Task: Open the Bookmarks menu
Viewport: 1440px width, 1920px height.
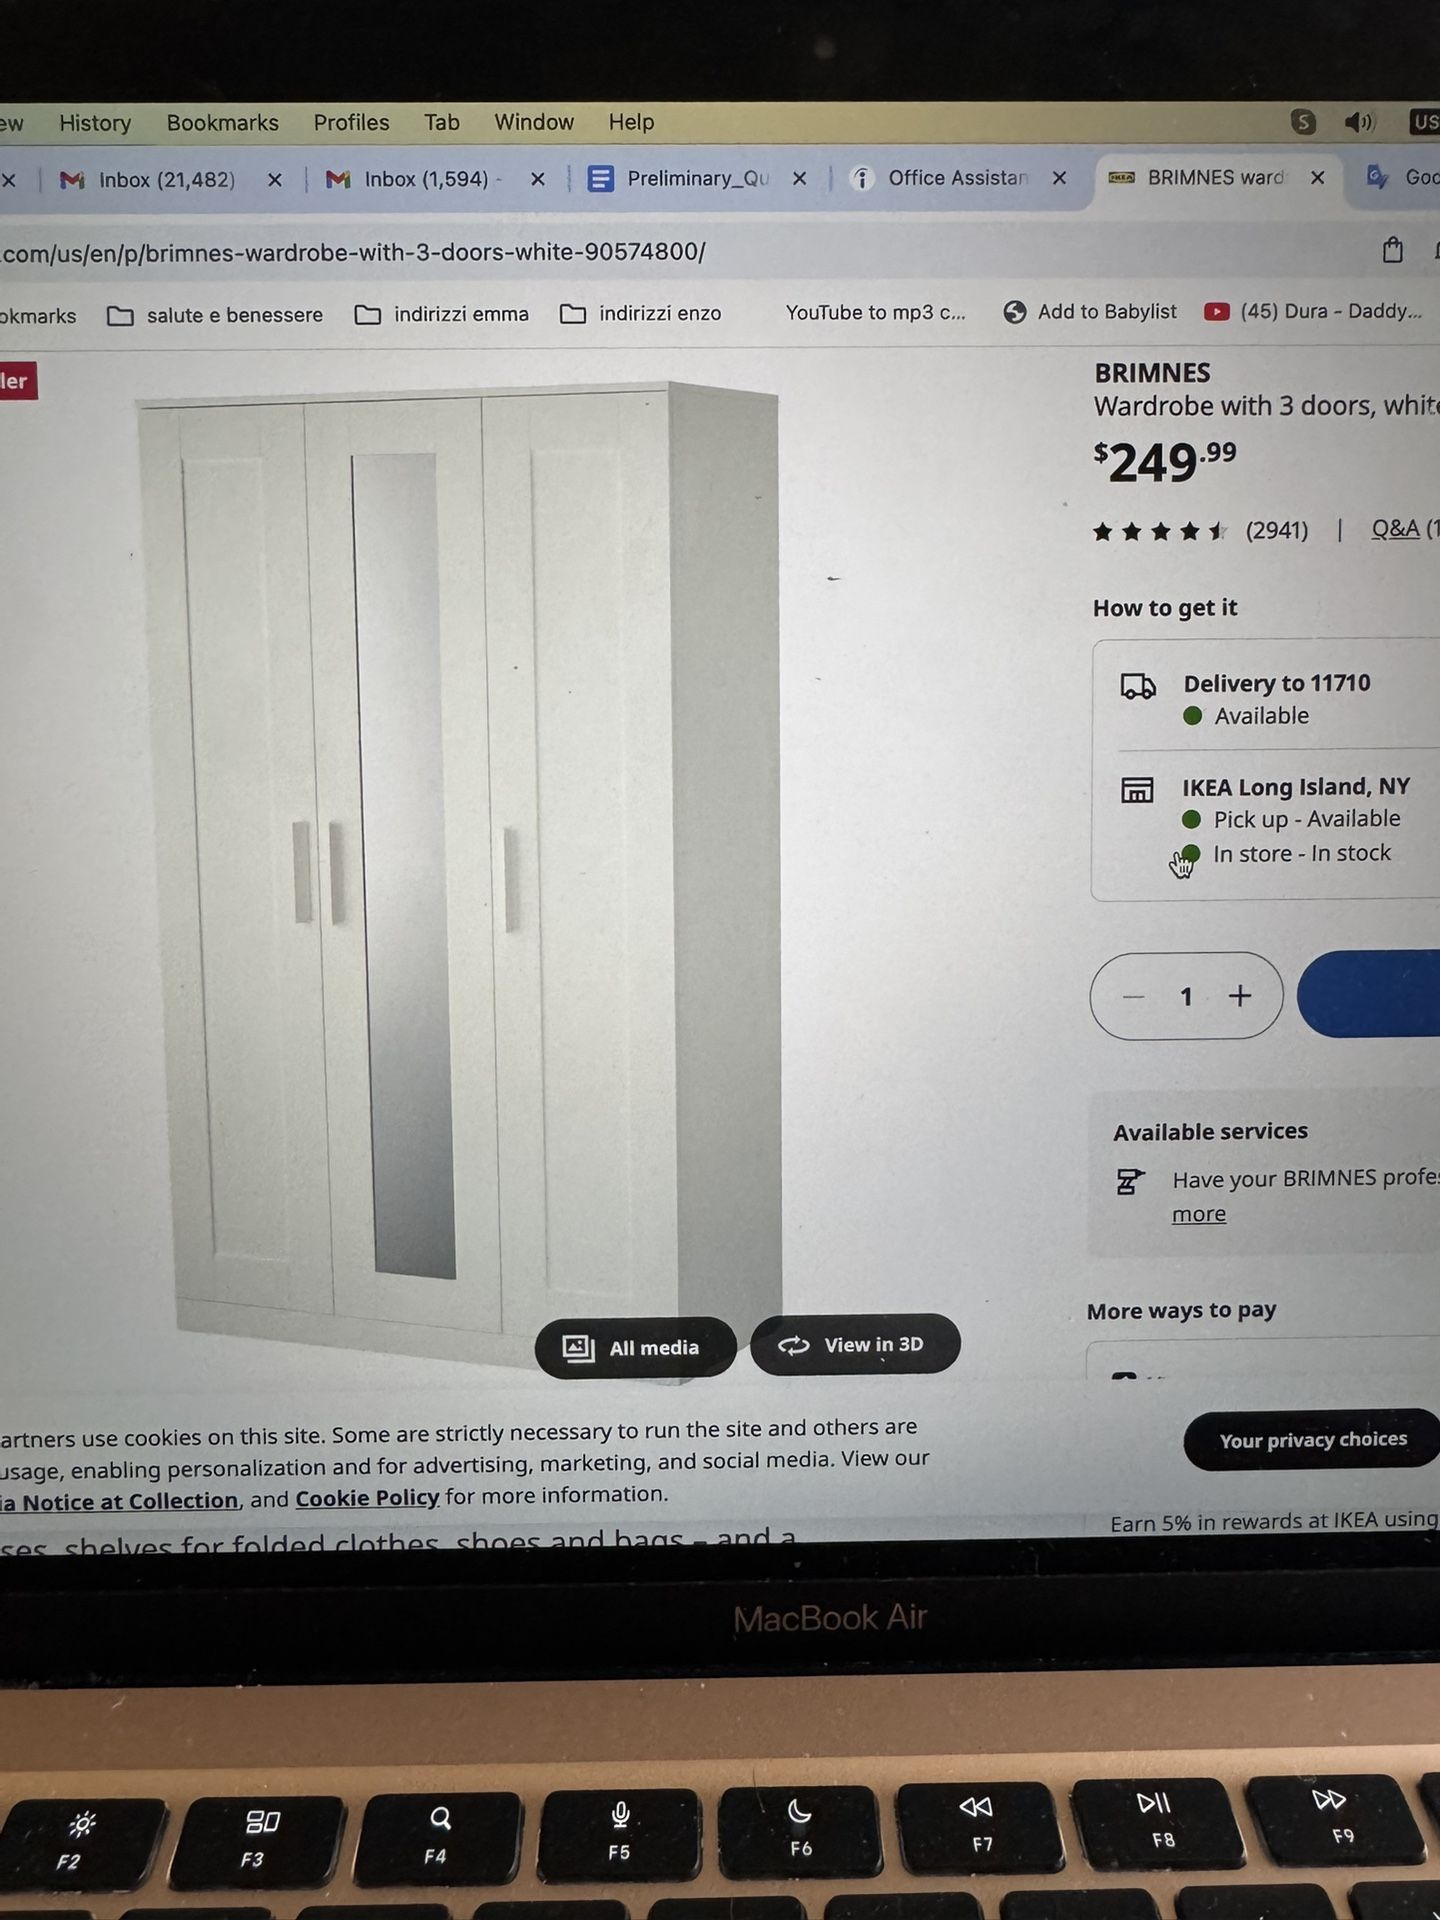Action: point(222,122)
